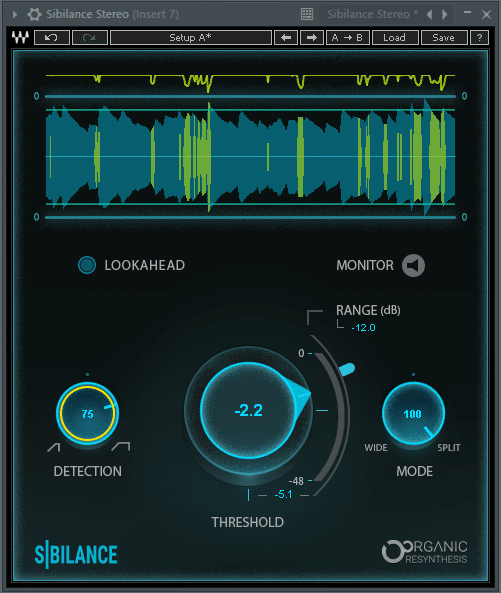Image resolution: width=501 pixels, height=593 pixels.
Task: Click the Sibilance Stereo (Insert 7) title
Action: 112,14
